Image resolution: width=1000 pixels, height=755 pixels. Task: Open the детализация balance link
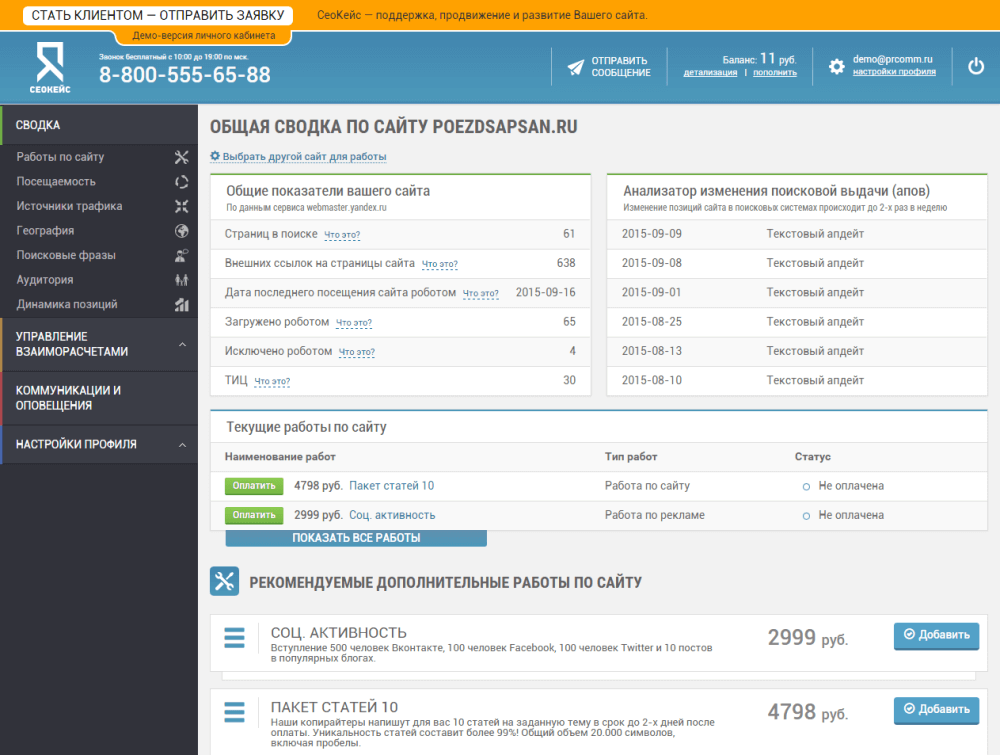pyautogui.click(x=710, y=73)
